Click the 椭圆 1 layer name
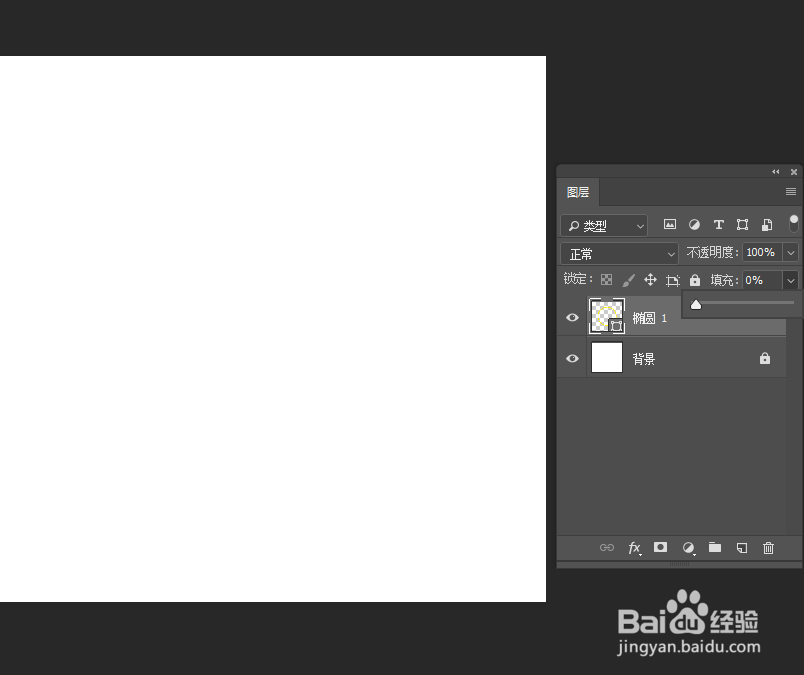 click(650, 318)
